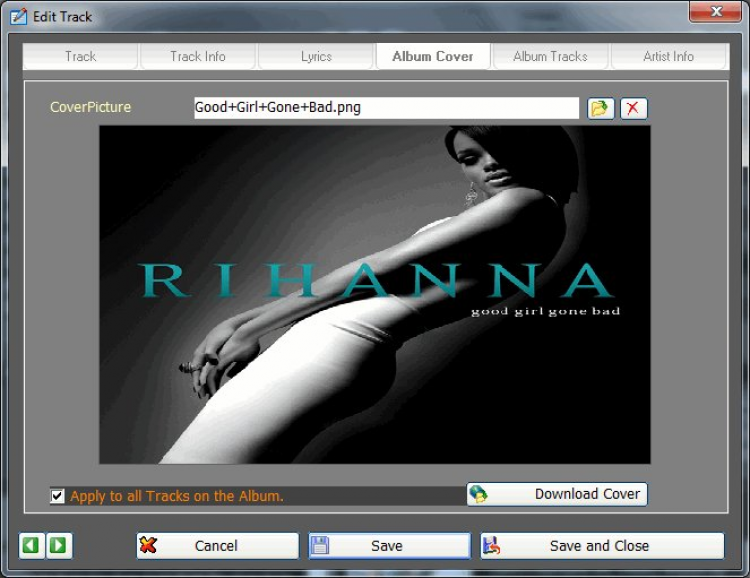The height and width of the screenshot is (578, 750).
Task: Click the CoverPicture filename field
Action: pos(386,108)
